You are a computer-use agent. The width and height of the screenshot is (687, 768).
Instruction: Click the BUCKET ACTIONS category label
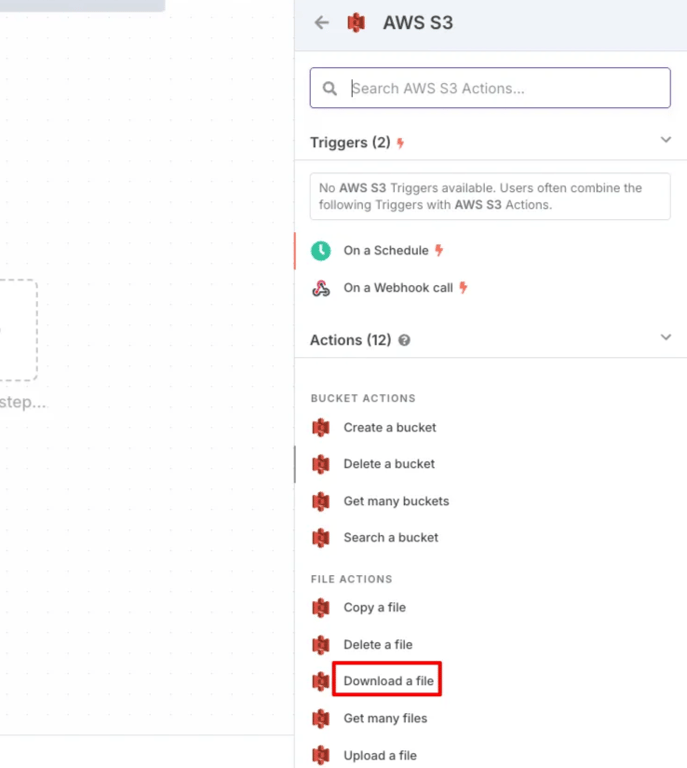tap(363, 398)
